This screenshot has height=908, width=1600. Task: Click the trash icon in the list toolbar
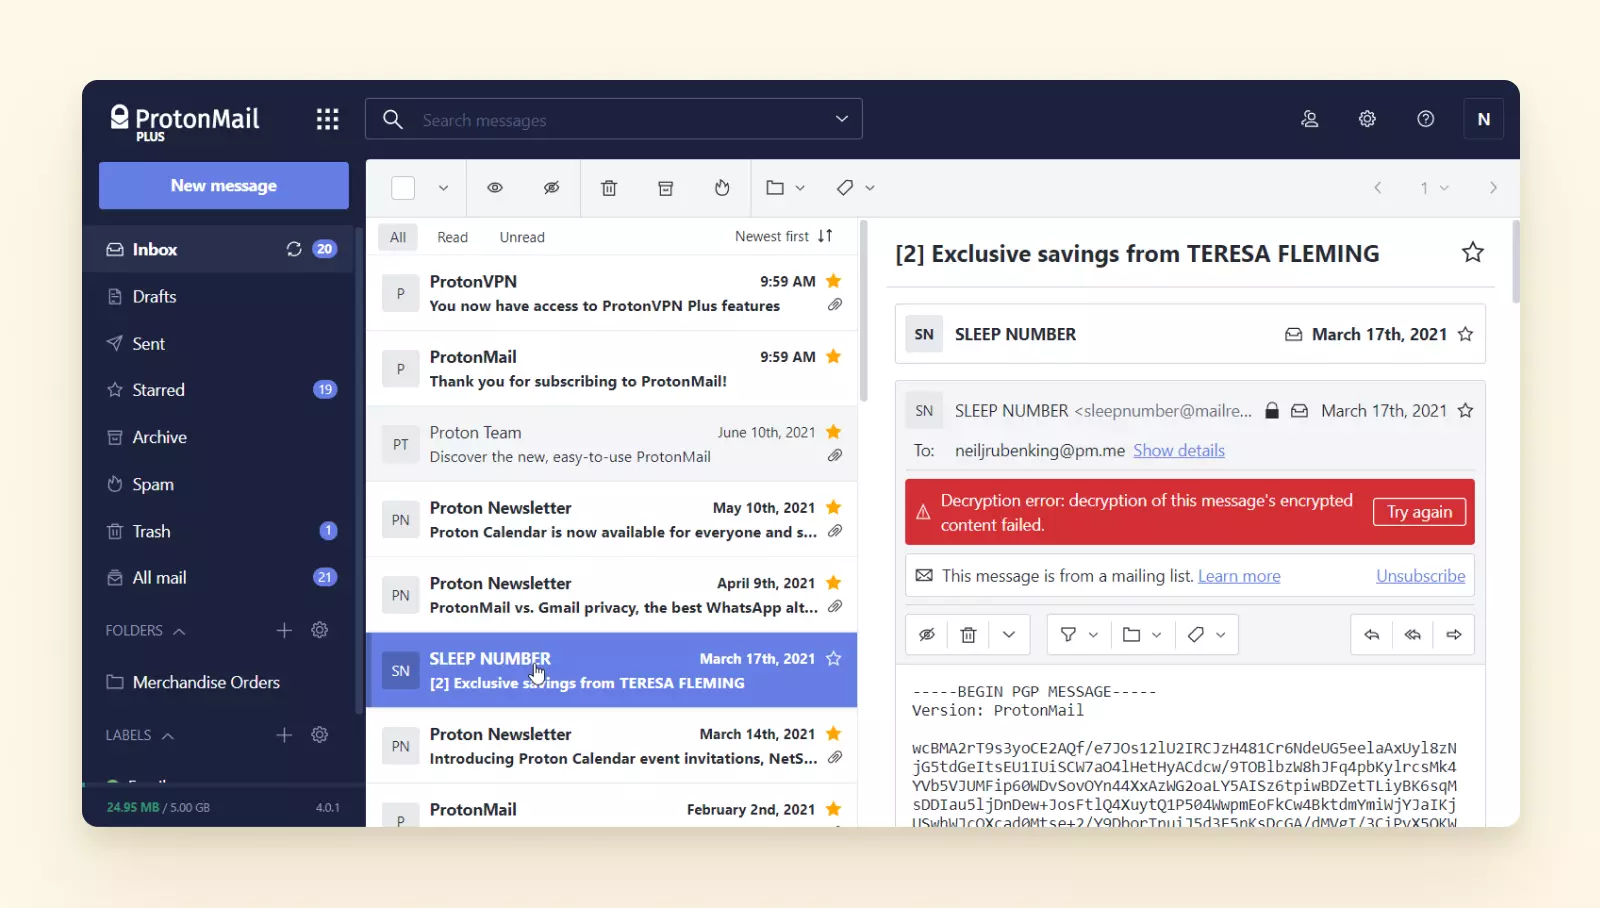click(x=609, y=188)
